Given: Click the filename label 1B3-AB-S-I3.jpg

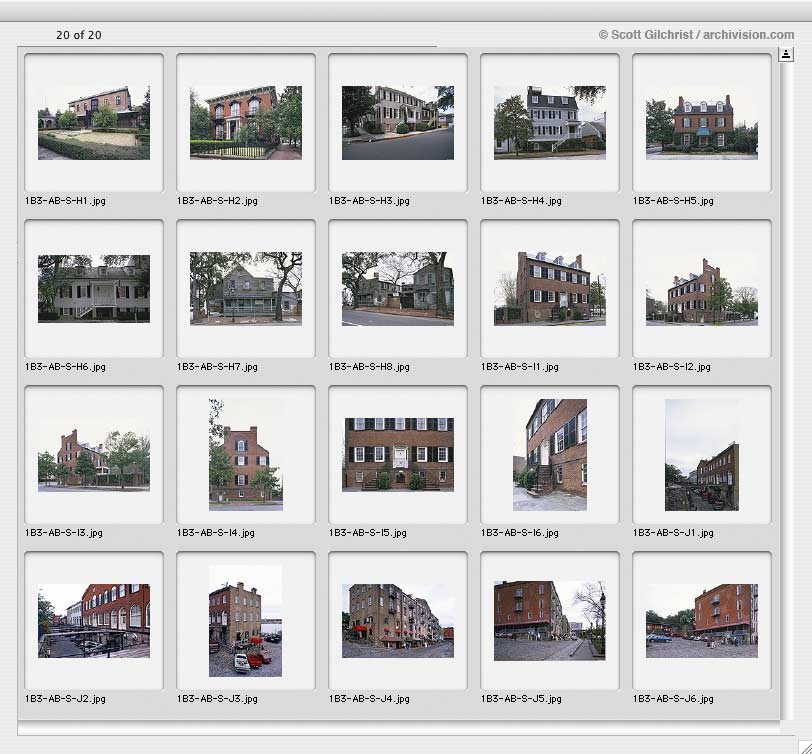Looking at the screenshot, I should (64, 533).
